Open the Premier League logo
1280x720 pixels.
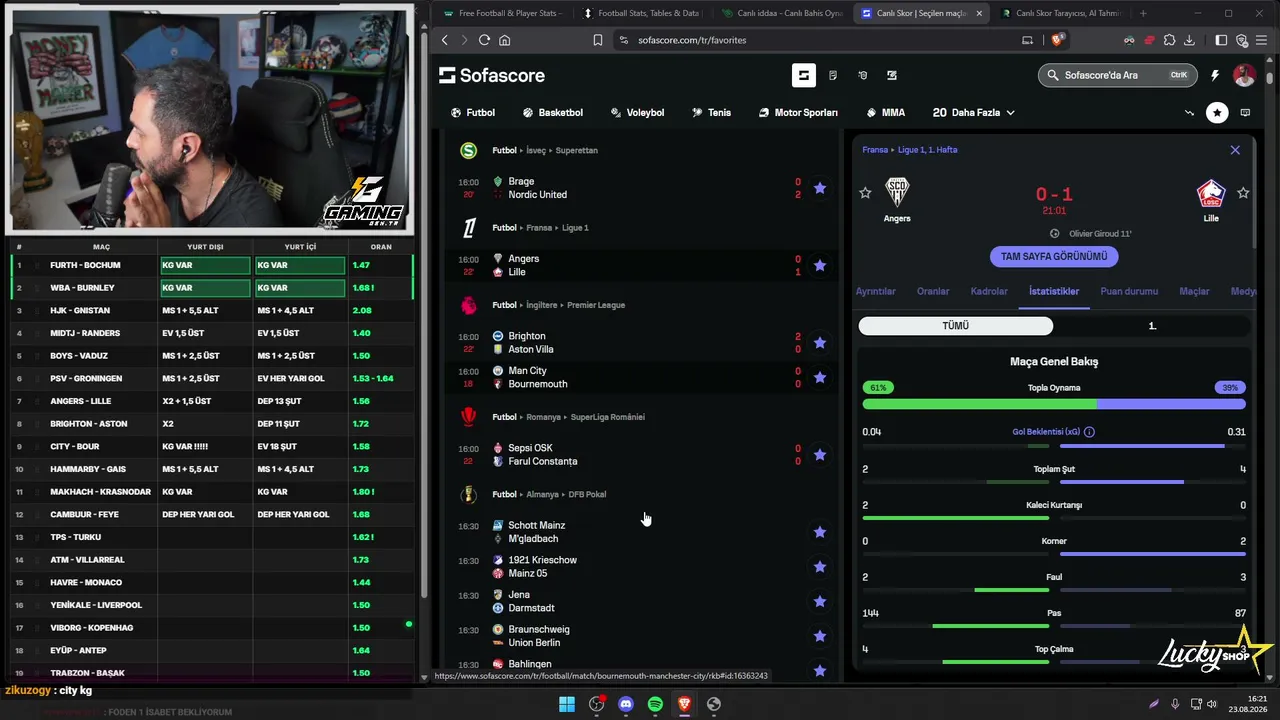pos(468,305)
